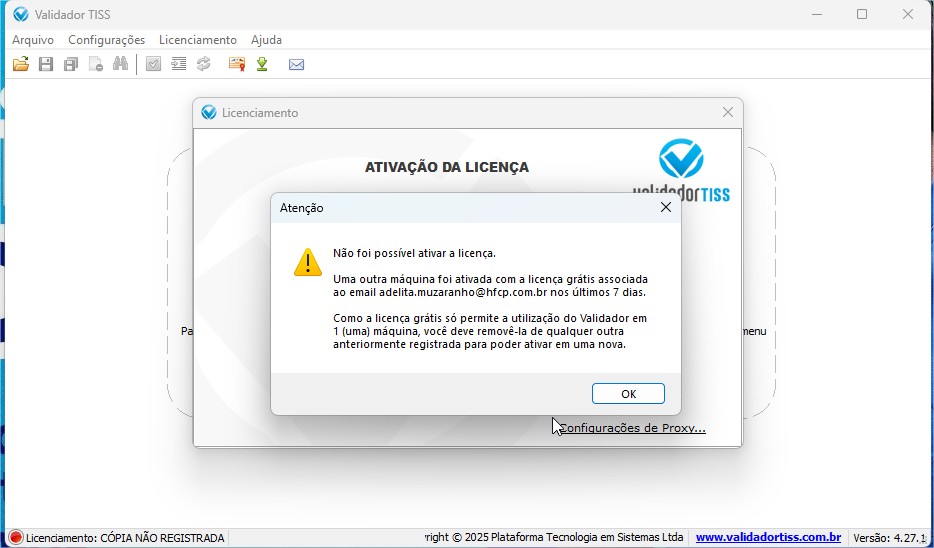Viewport: 934px width, 548px height.
Task: Click the open file folder icon
Action: (x=20, y=64)
